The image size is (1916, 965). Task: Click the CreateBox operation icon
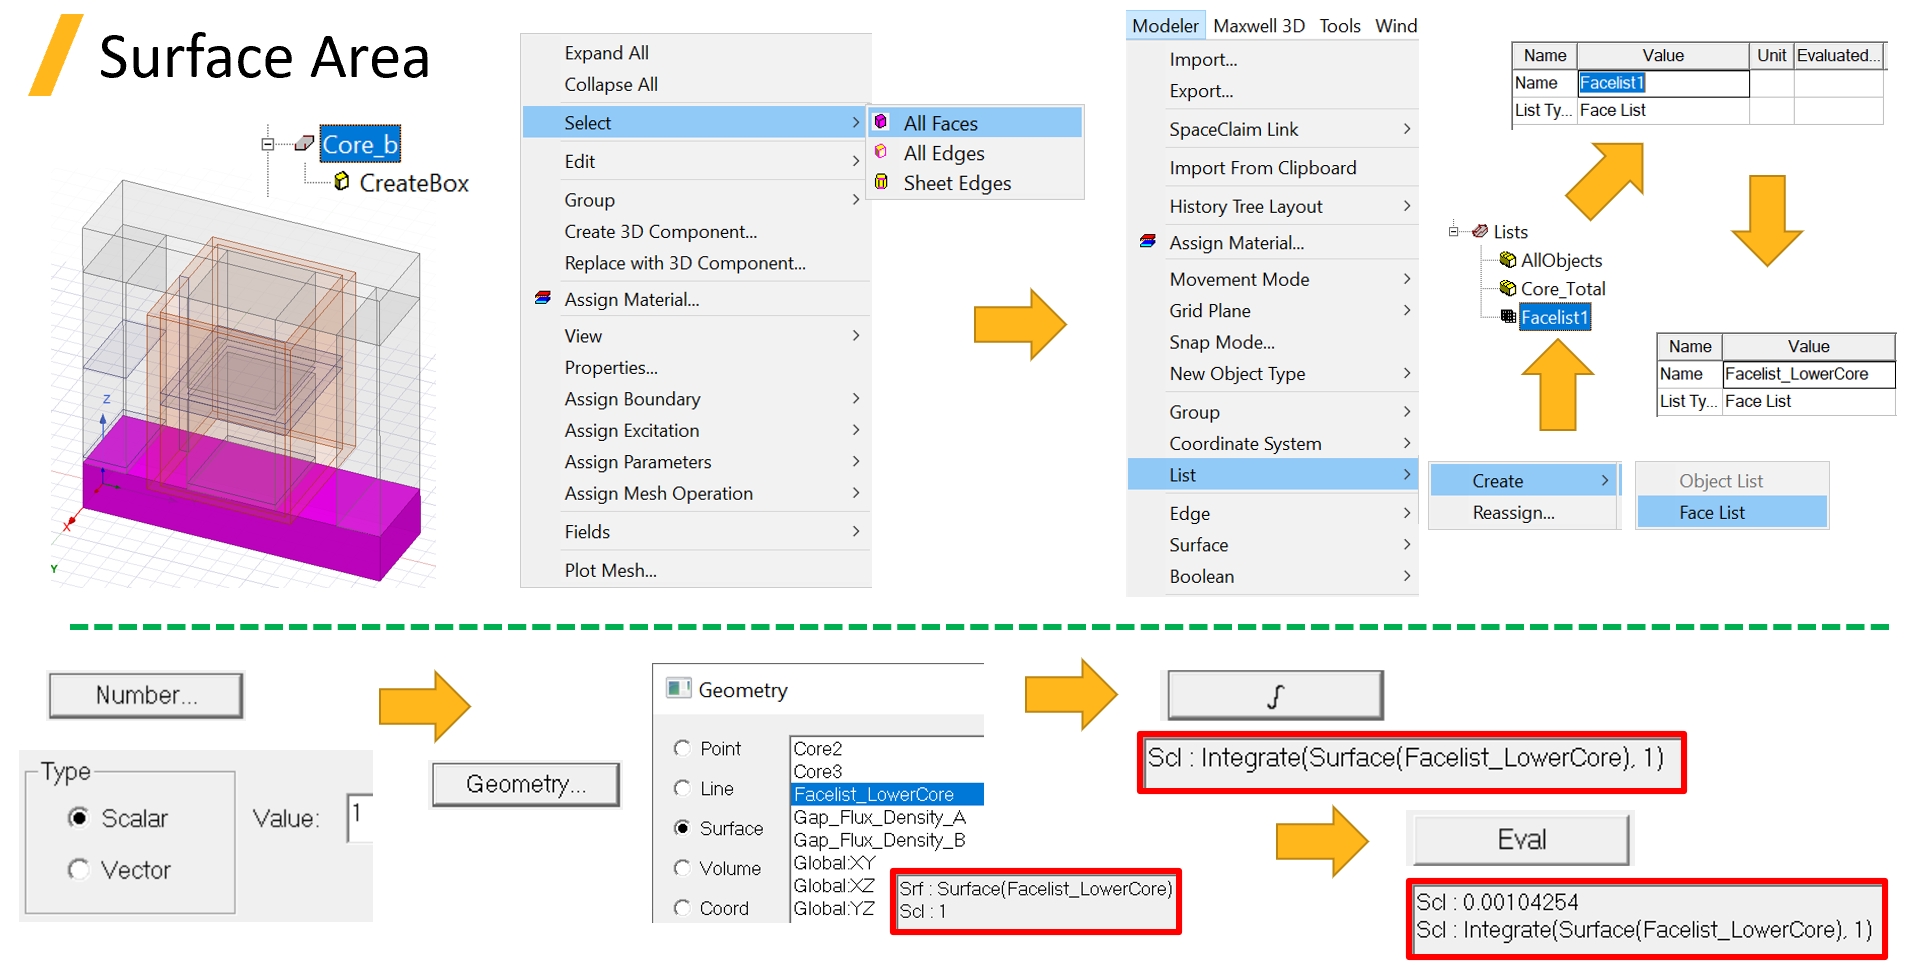tap(342, 181)
